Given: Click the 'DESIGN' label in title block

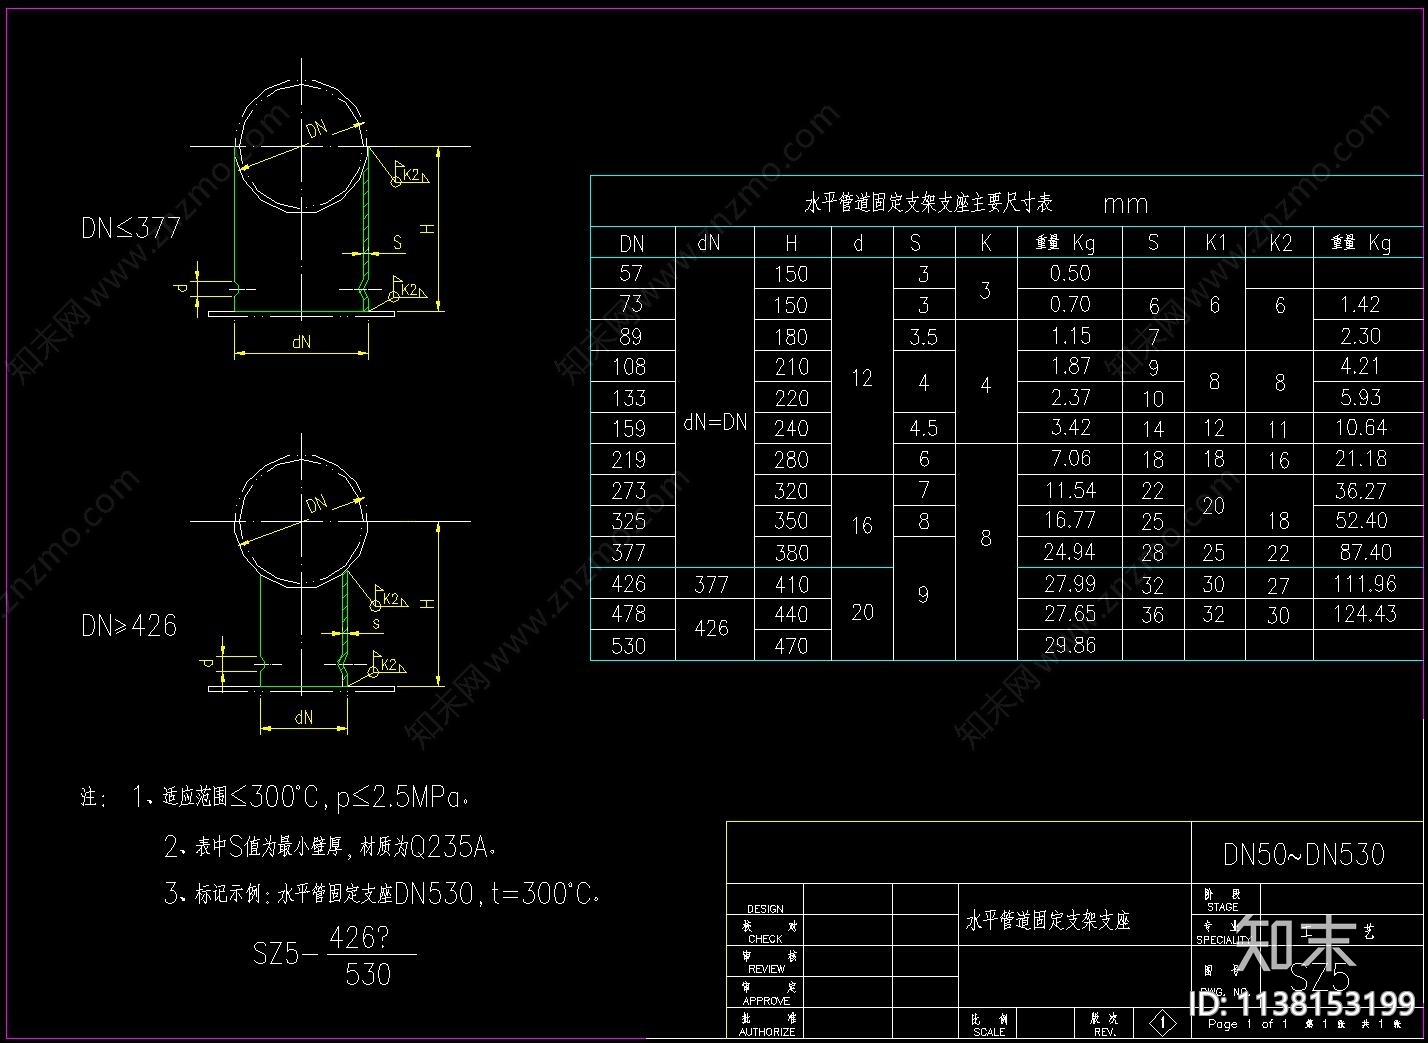Looking at the screenshot, I should click(765, 910).
